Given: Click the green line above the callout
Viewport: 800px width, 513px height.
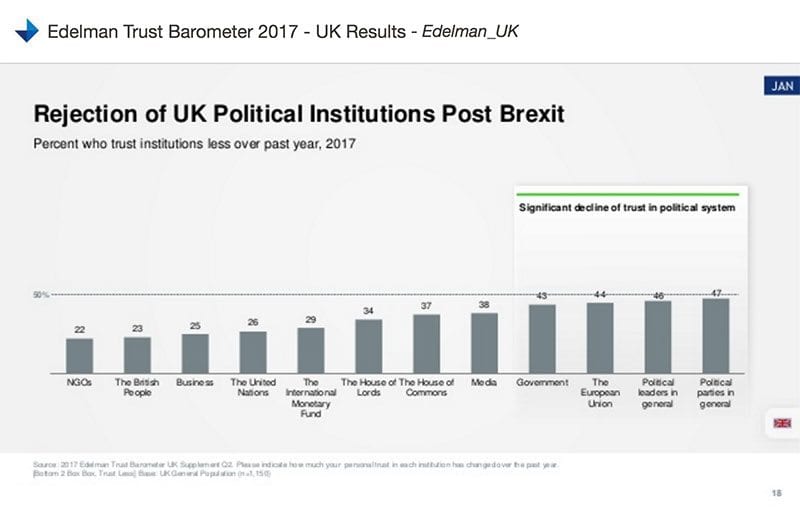Looking at the screenshot, I should 627,194.
